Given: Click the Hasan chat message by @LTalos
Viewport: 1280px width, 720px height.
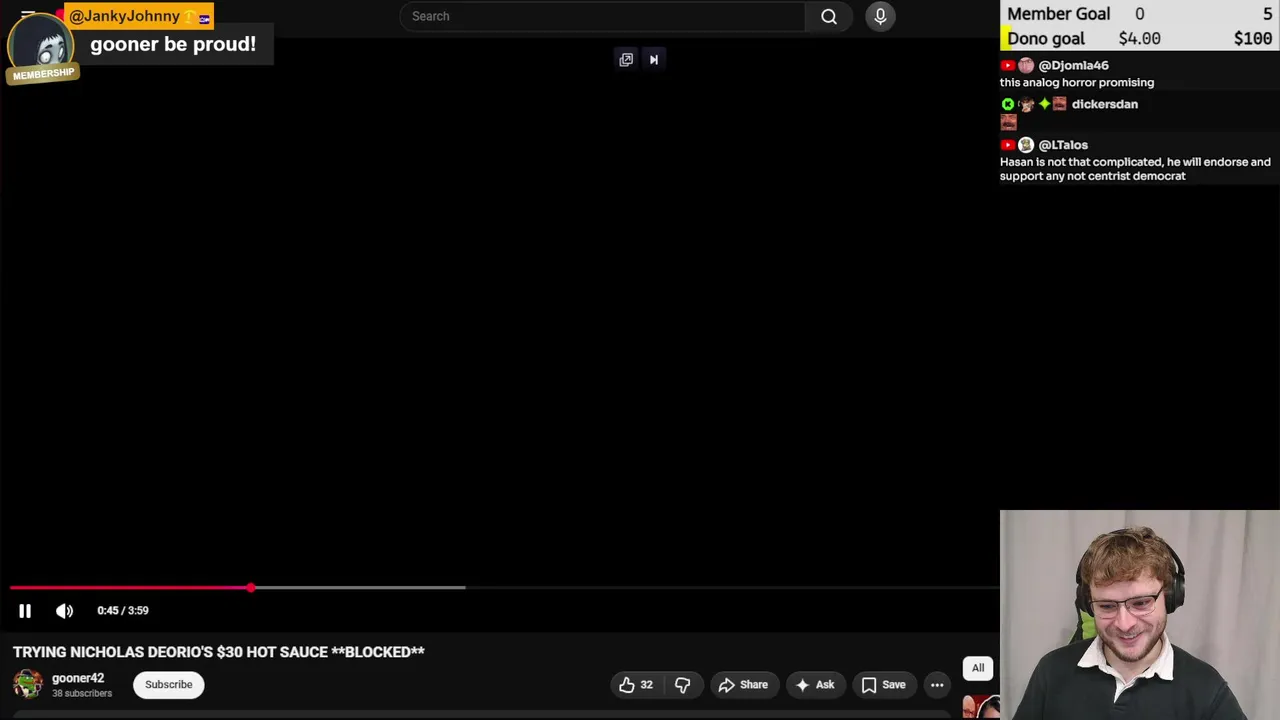Looking at the screenshot, I should (1135, 169).
